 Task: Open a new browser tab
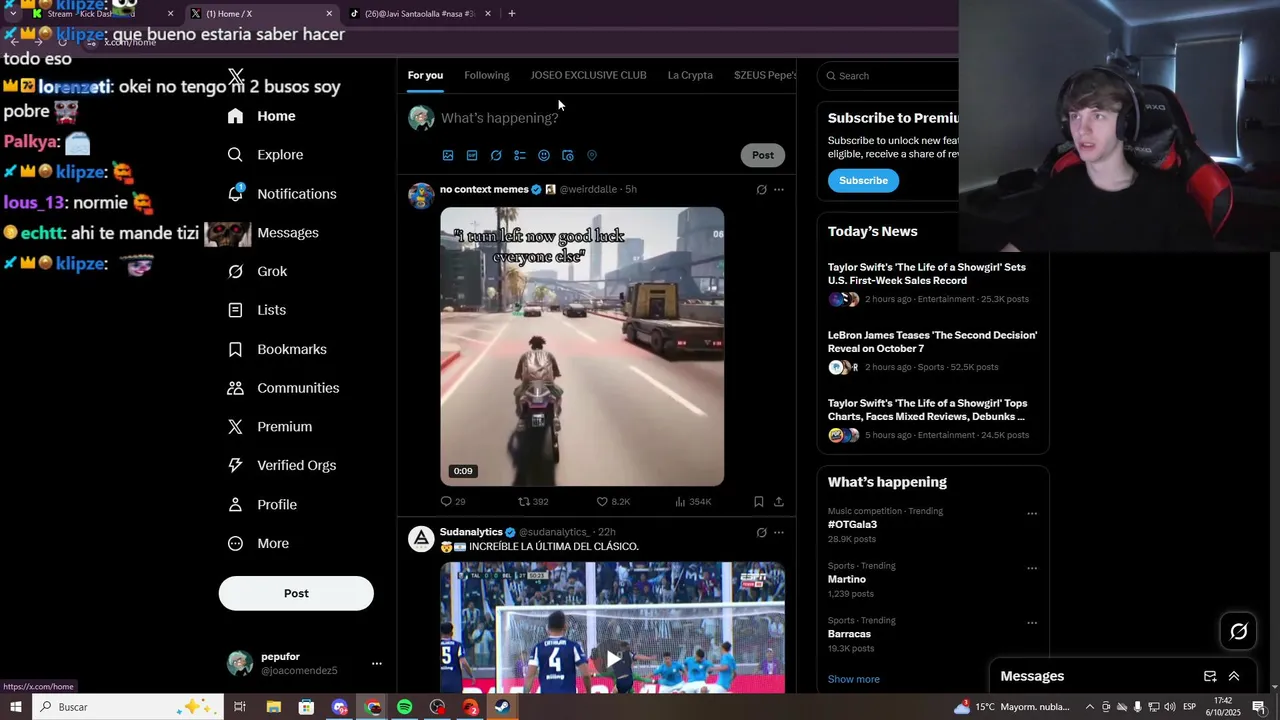(511, 14)
